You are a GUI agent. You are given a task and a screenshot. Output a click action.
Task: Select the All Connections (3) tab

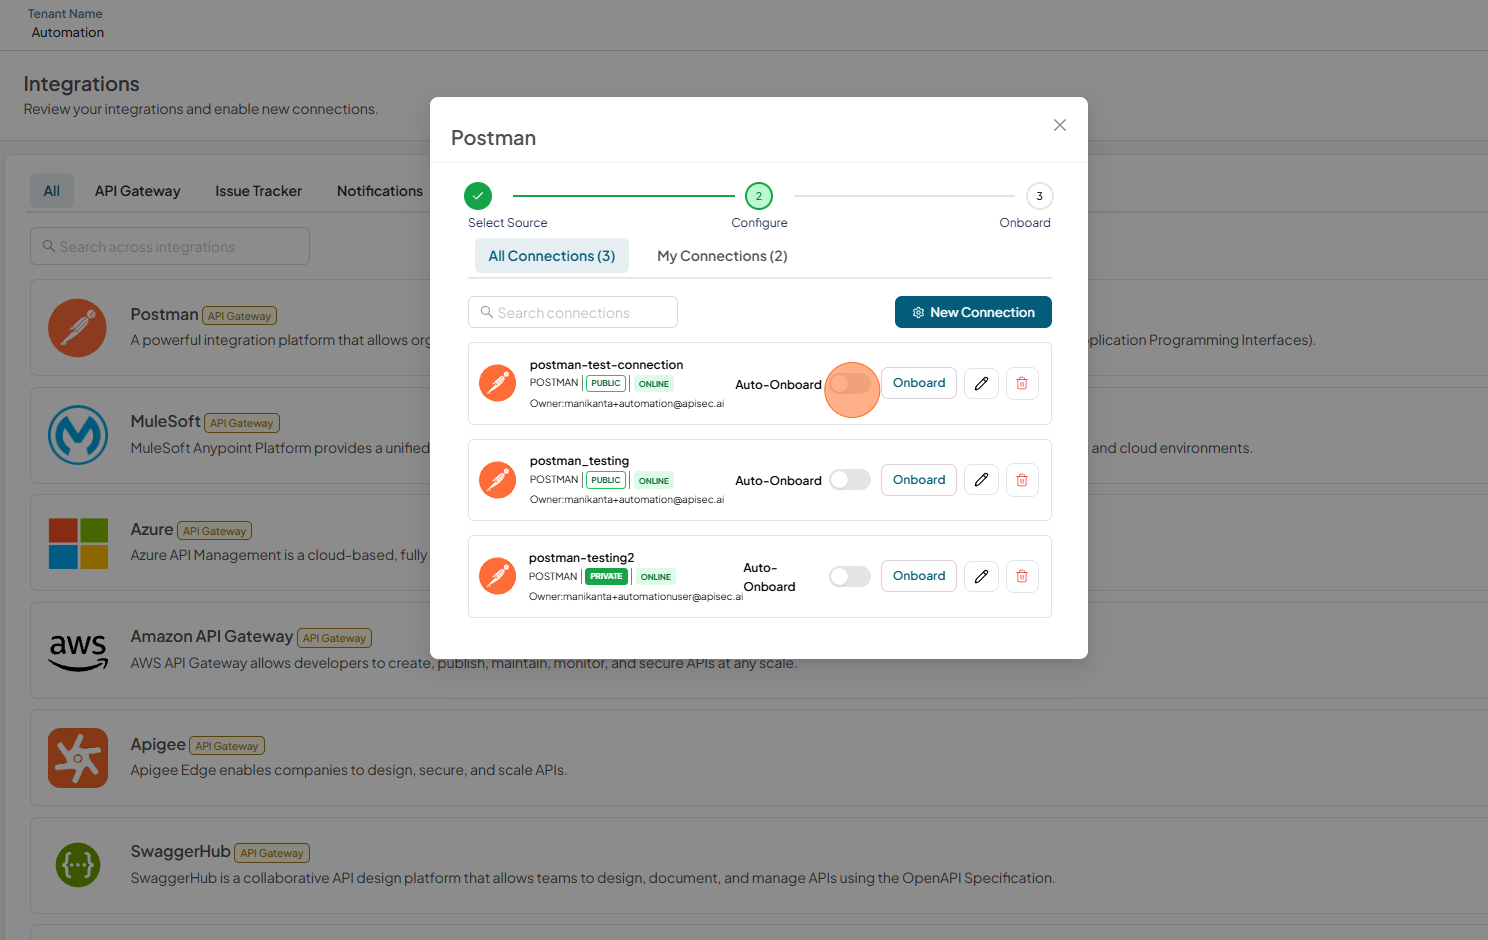pyautogui.click(x=552, y=256)
